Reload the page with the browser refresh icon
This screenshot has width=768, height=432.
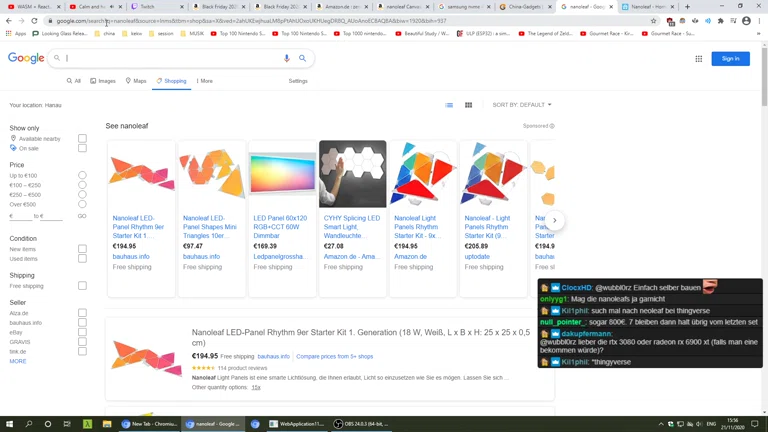35,20
